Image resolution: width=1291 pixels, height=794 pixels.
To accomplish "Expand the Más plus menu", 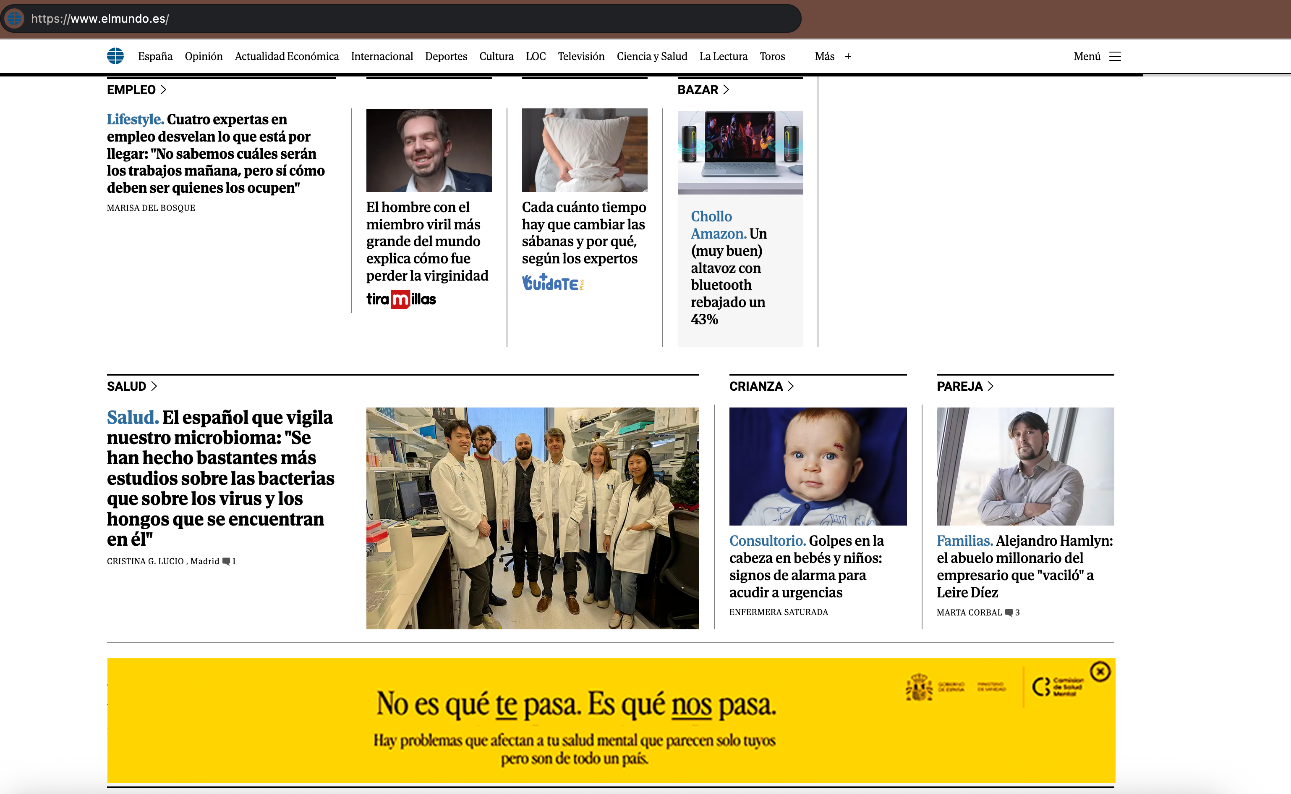I will [x=848, y=57].
